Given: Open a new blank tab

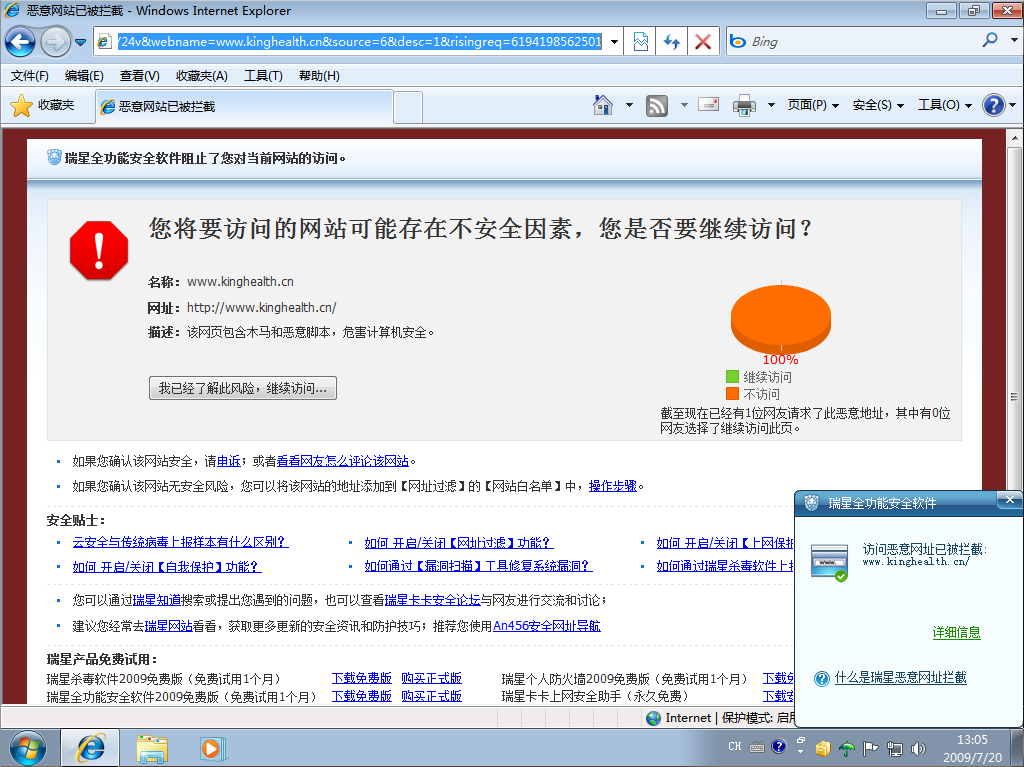Looking at the screenshot, I should point(408,107).
